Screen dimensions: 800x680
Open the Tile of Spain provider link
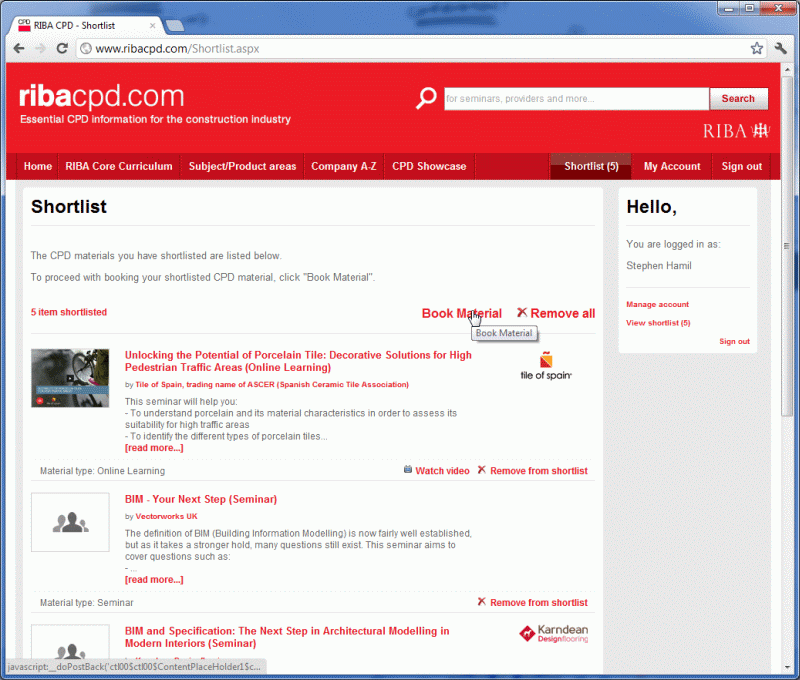click(x=272, y=385)
